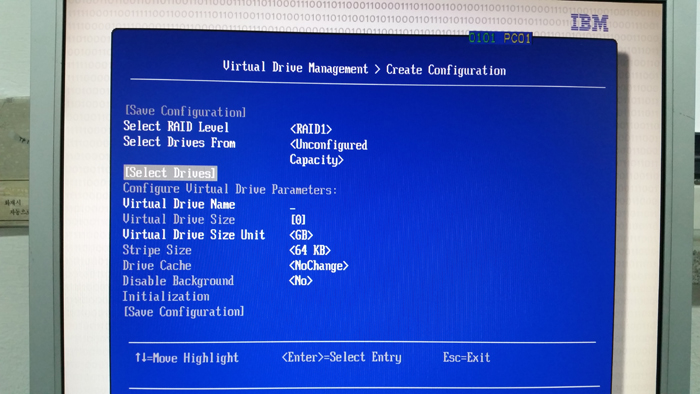Click the IBM logo on the screen

[x=589, y=23]
